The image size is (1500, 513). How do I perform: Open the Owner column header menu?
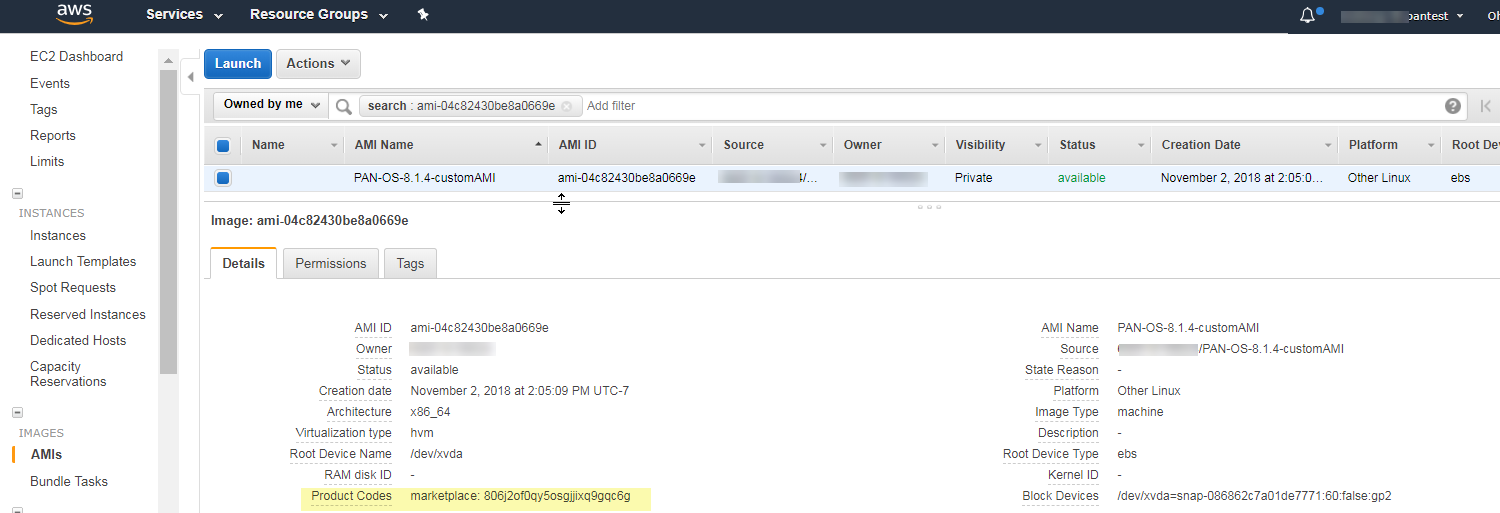[936, 146]
